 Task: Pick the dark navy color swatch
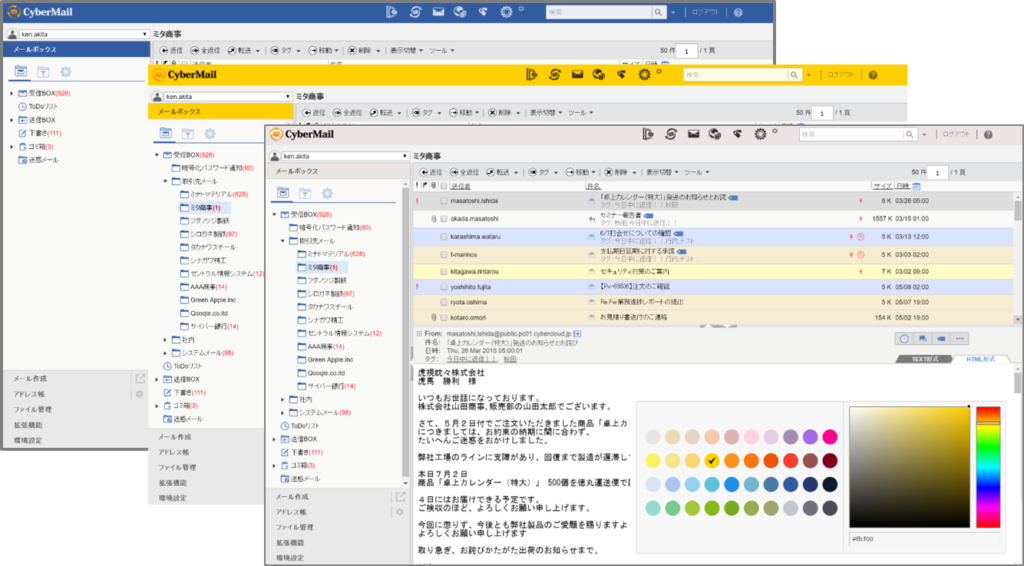coord(829,484)
